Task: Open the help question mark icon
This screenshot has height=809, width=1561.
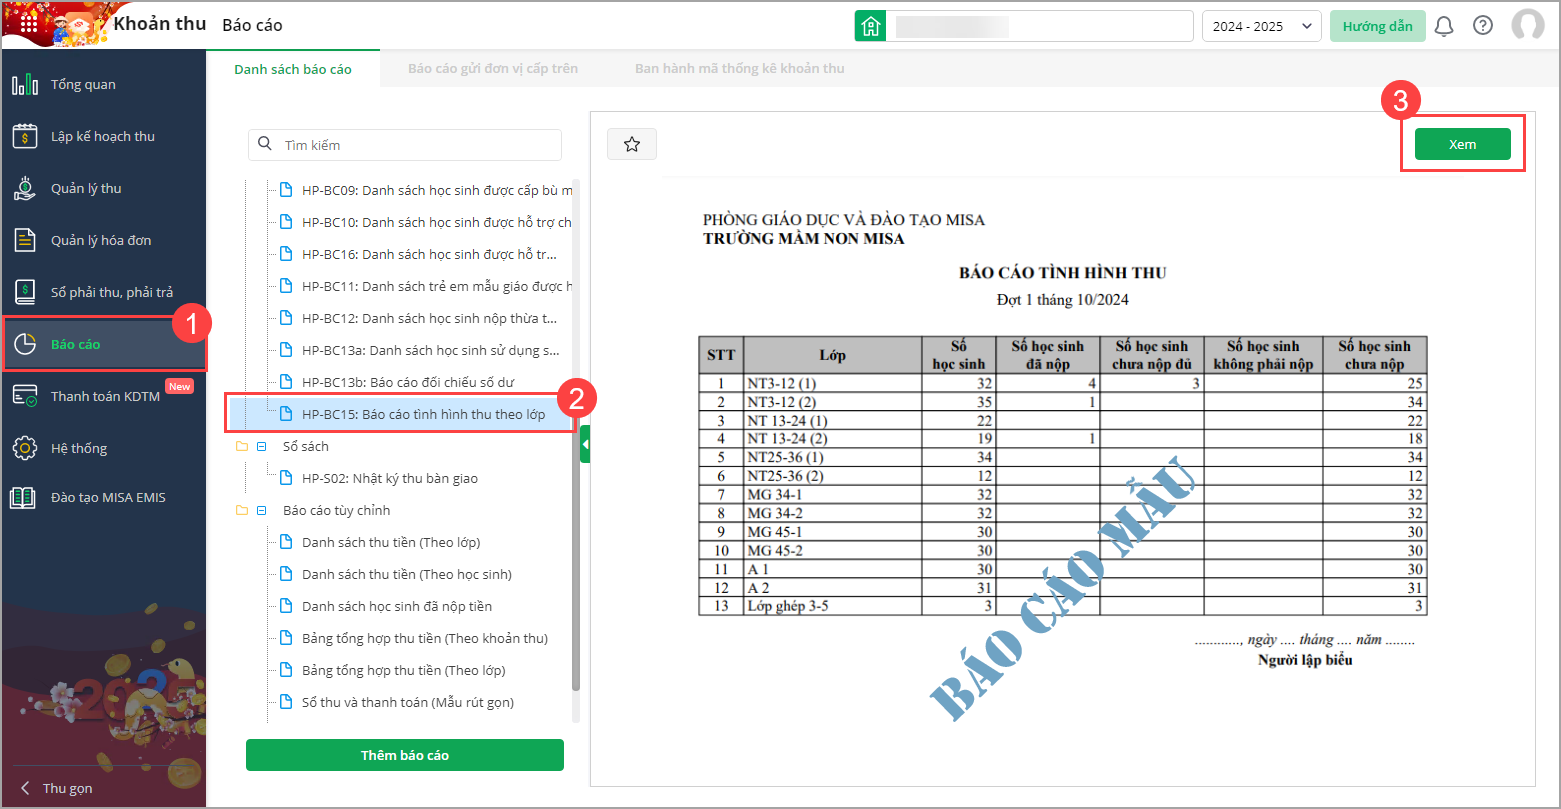Action: [x=1483, y=26]
